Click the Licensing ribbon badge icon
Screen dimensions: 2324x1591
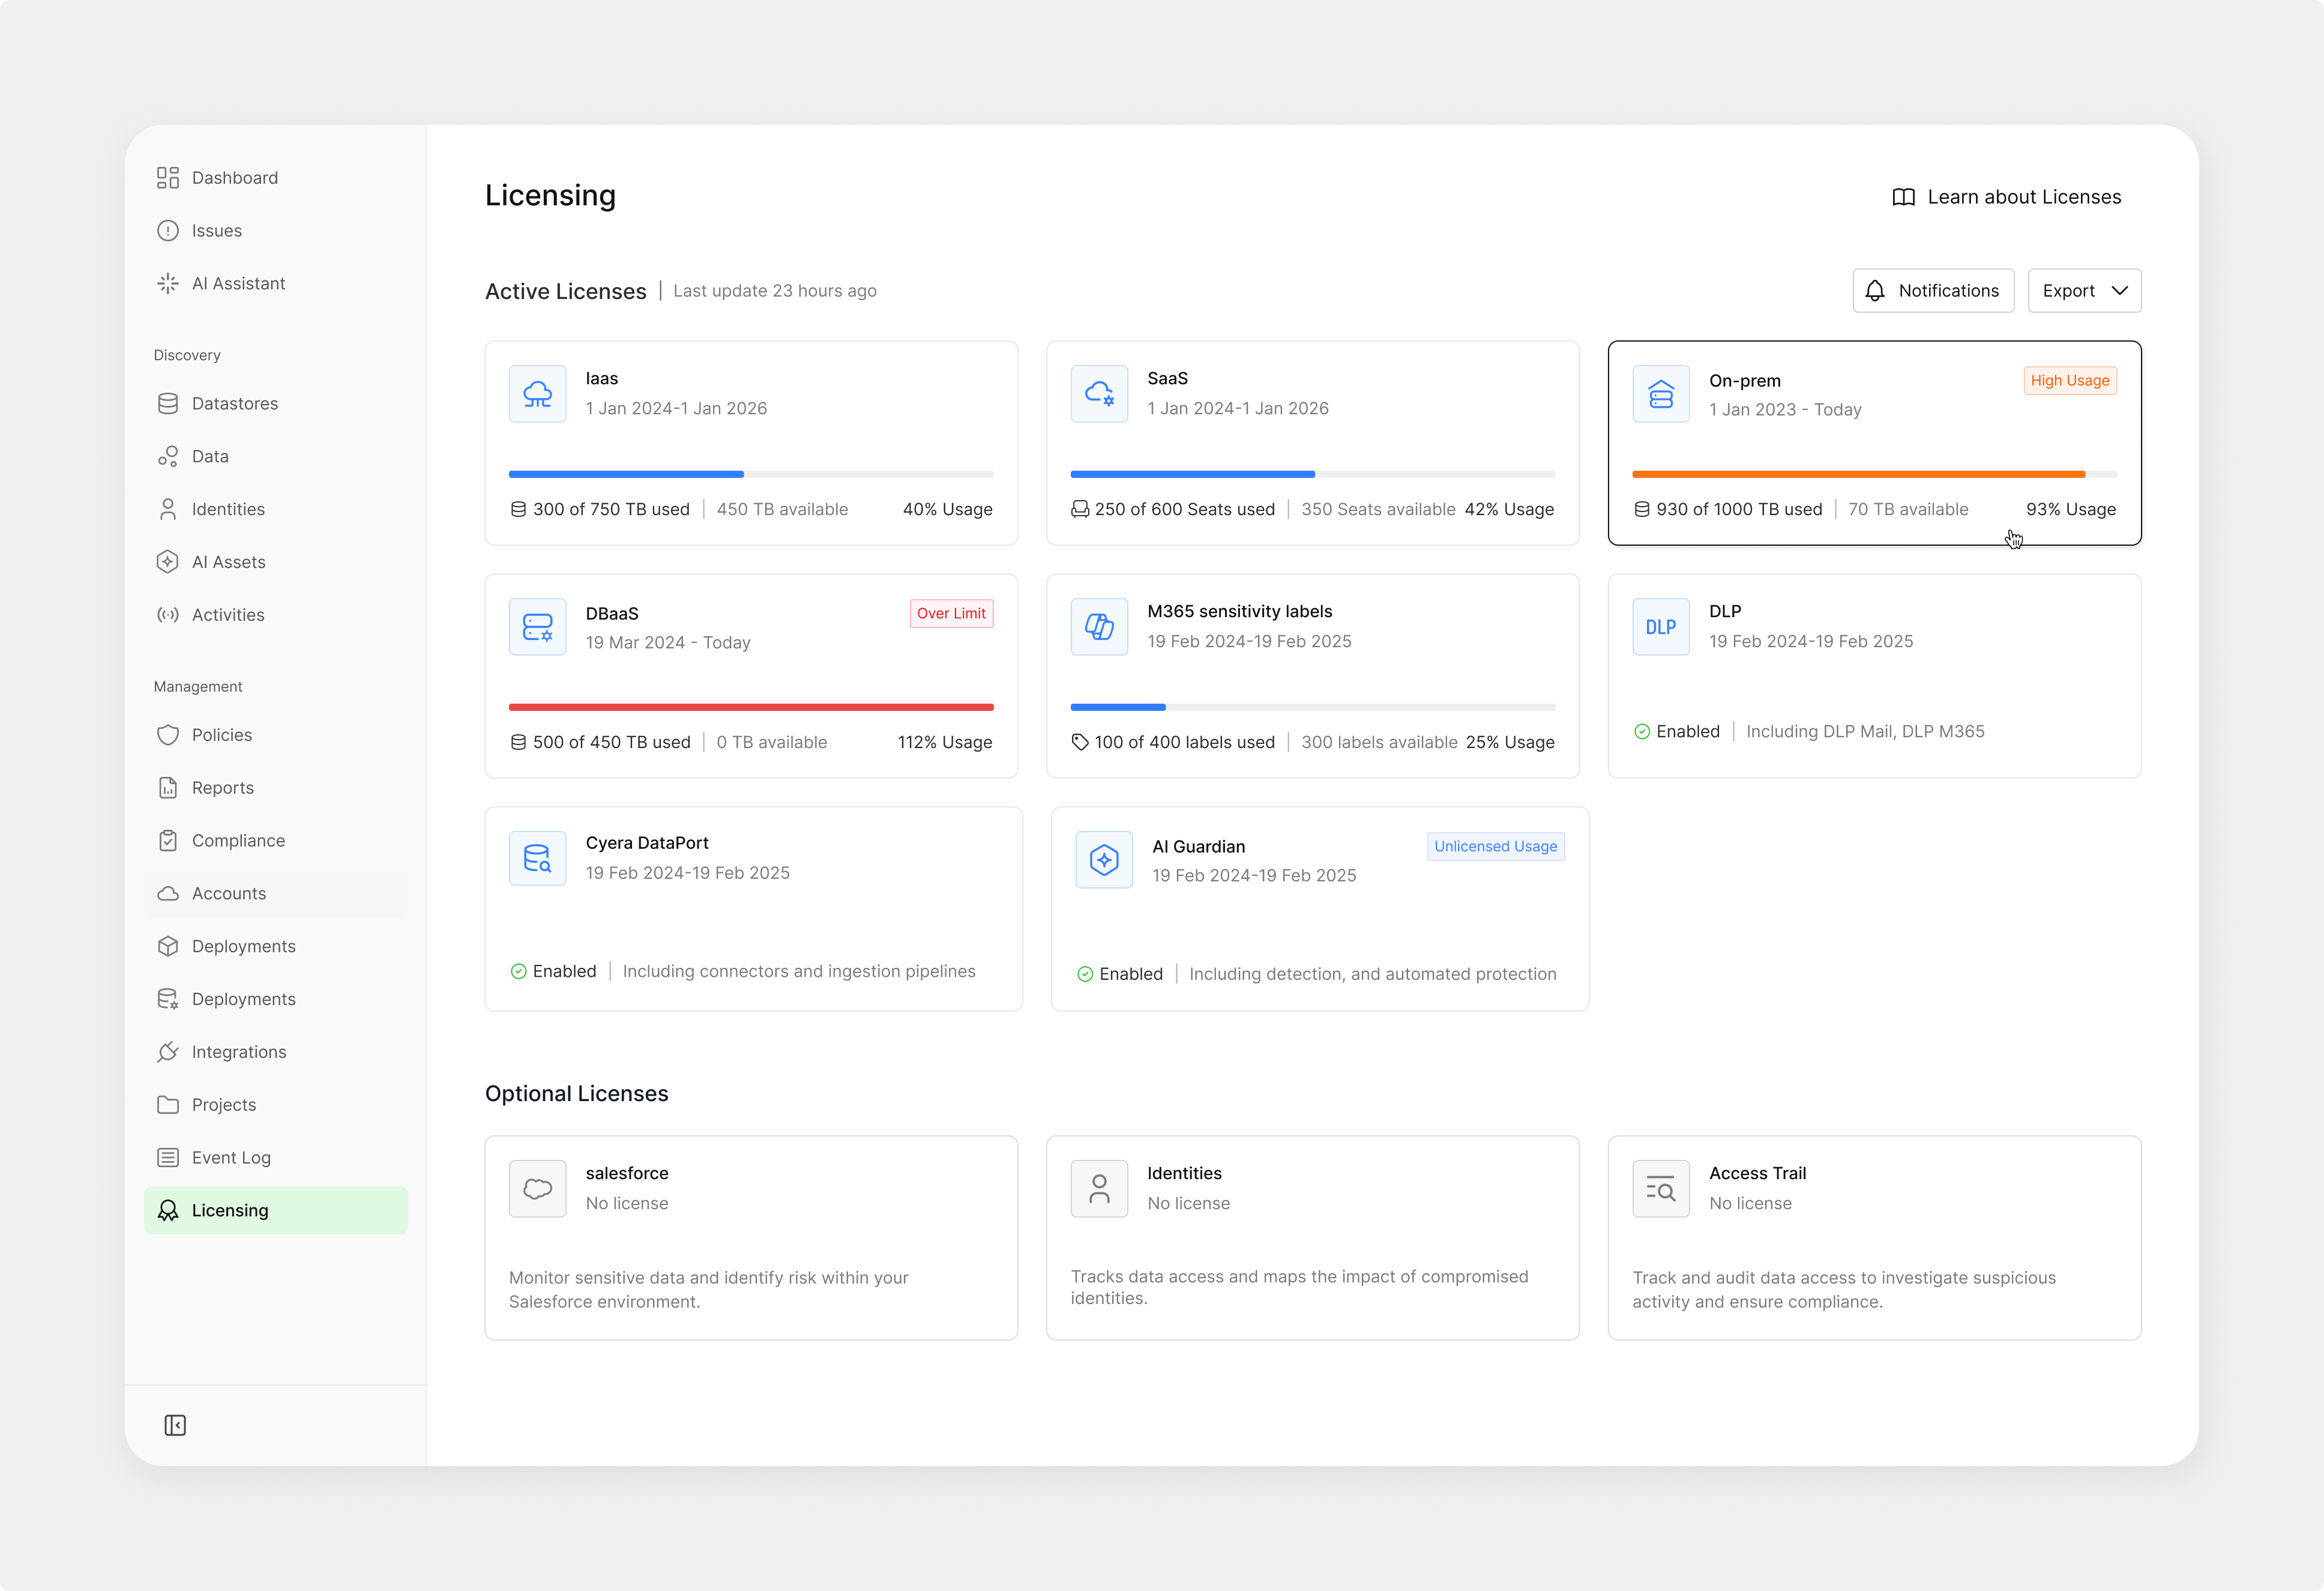168,1211
